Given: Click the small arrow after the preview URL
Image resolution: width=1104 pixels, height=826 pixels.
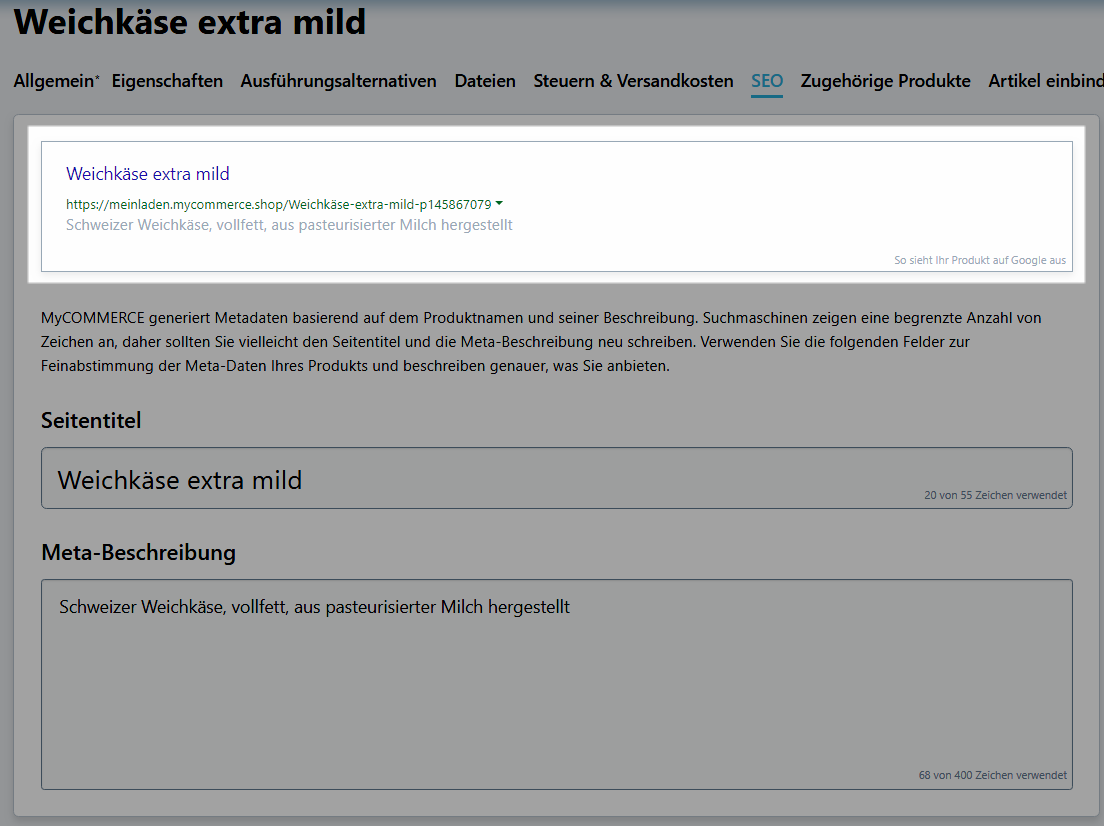Looking at the screenshot, I should (499, 203).
